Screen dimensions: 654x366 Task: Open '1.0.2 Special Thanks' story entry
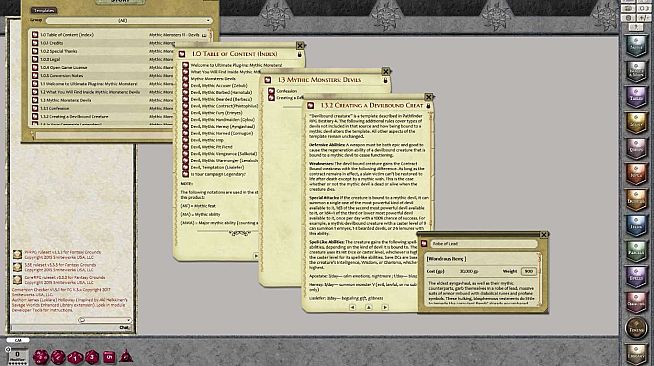coord(58,51)
